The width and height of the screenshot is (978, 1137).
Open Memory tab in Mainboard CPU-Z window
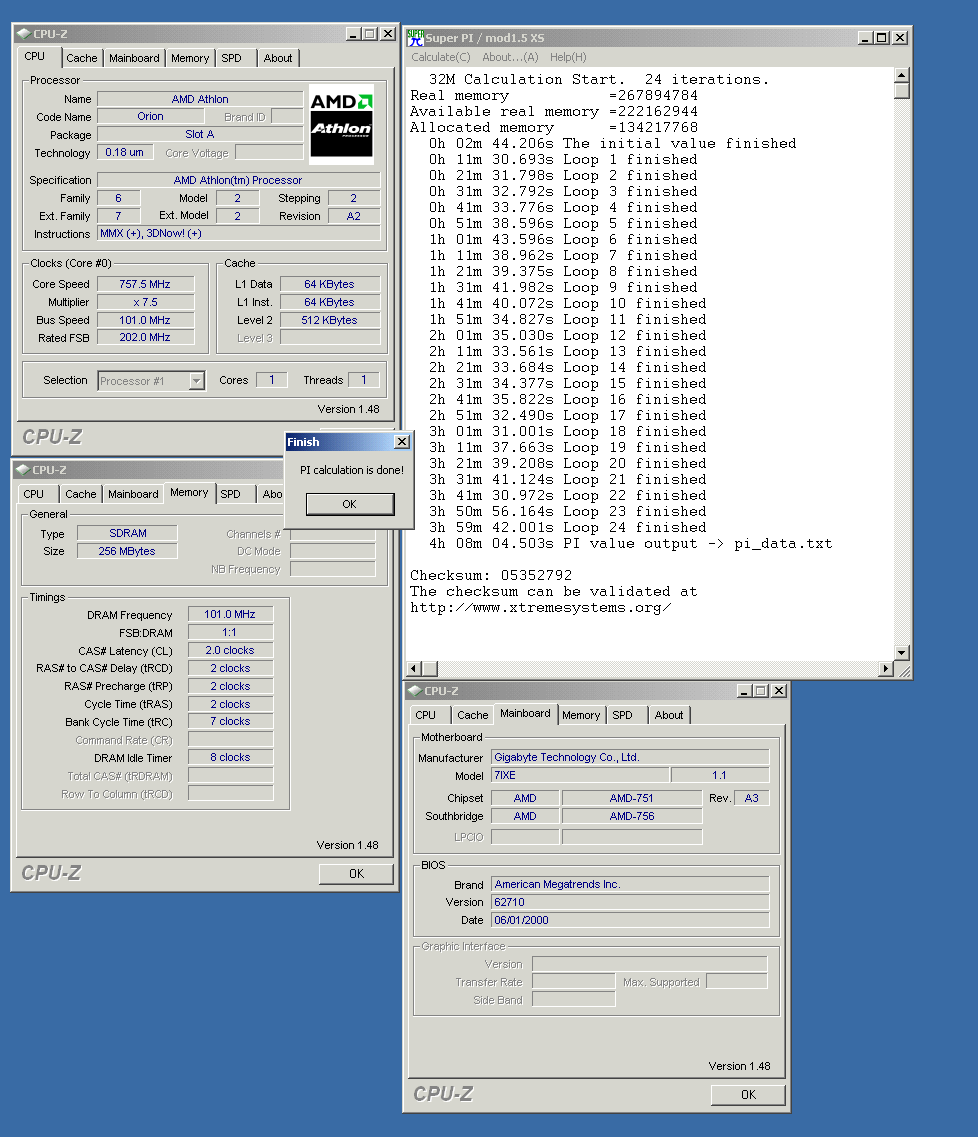point(581,715)
